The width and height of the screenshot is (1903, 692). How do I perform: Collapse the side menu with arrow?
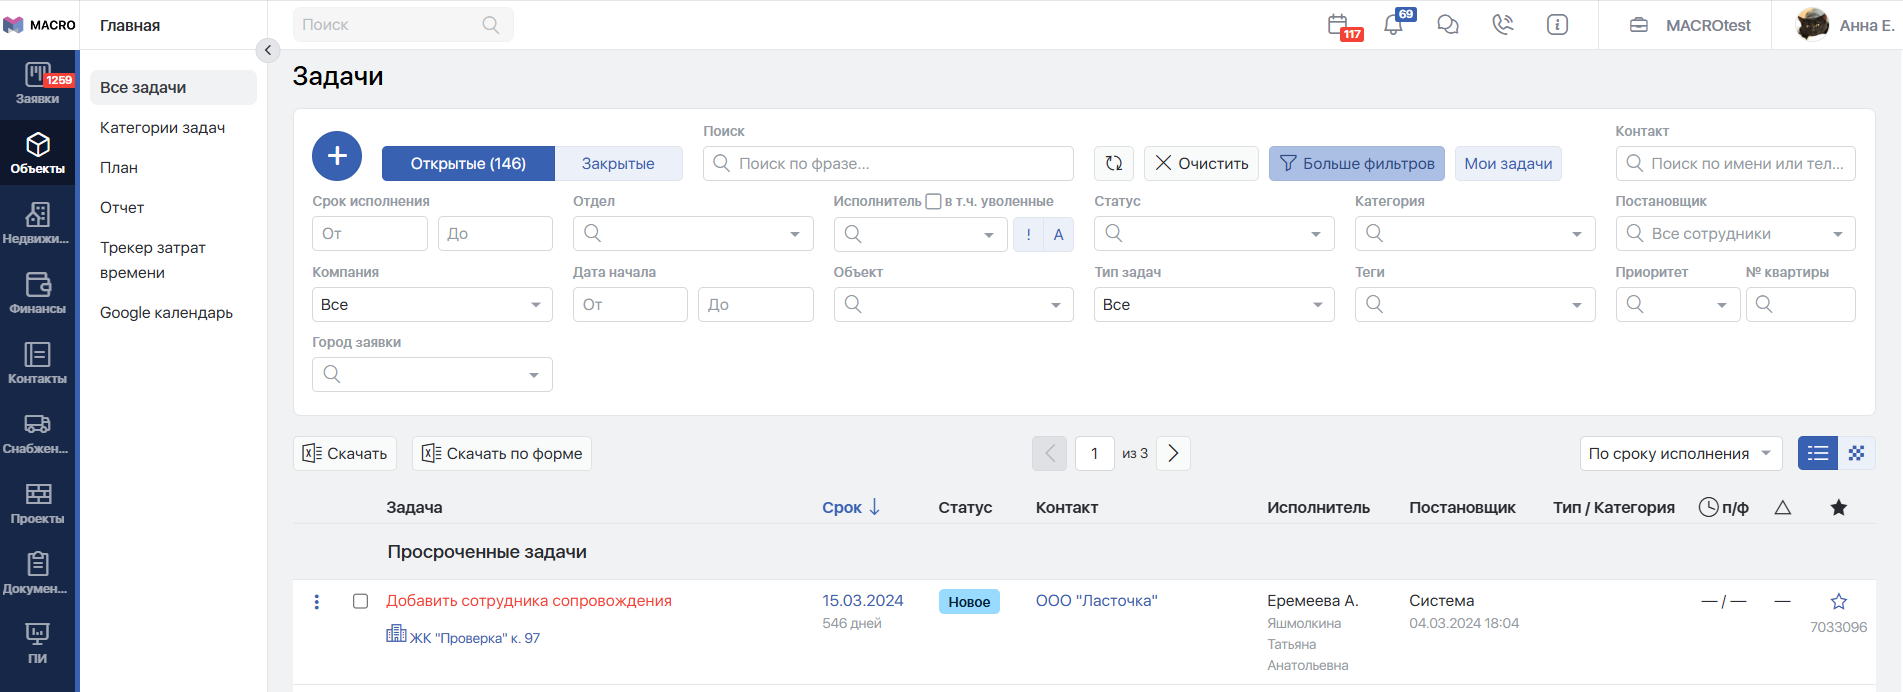(267, 50)
